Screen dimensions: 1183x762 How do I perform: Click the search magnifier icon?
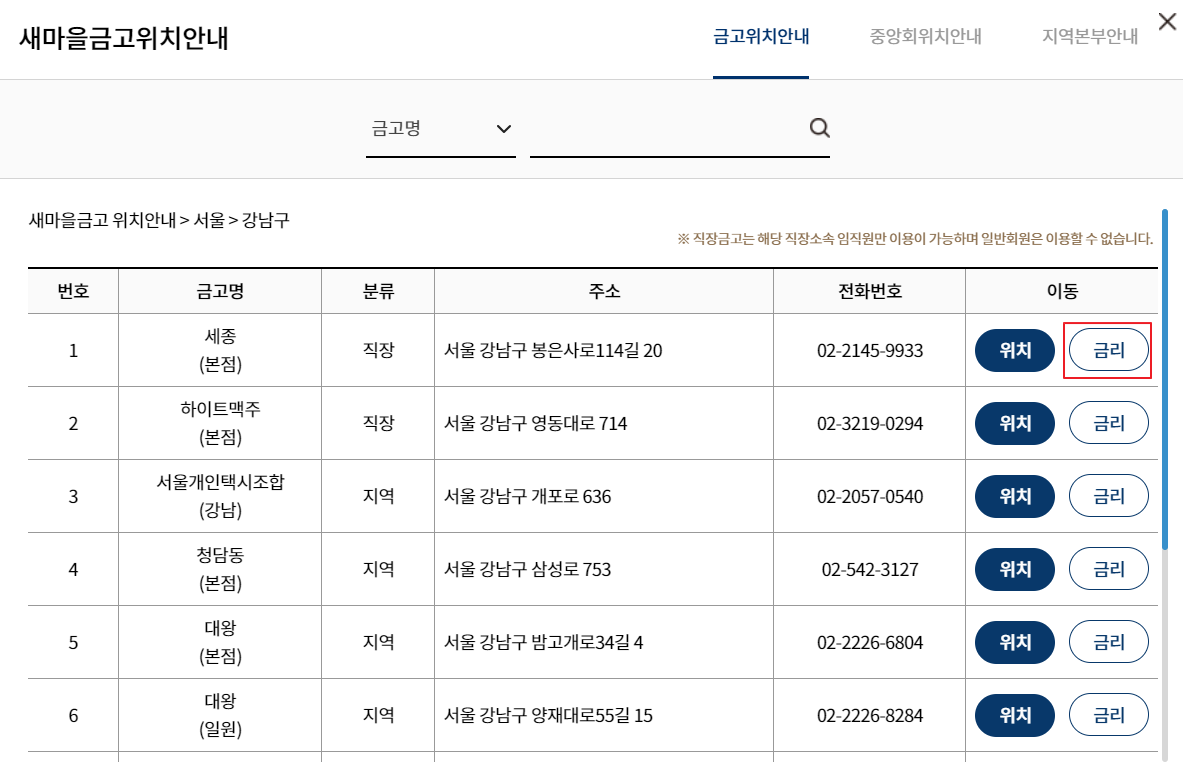(x=819, y=128)
